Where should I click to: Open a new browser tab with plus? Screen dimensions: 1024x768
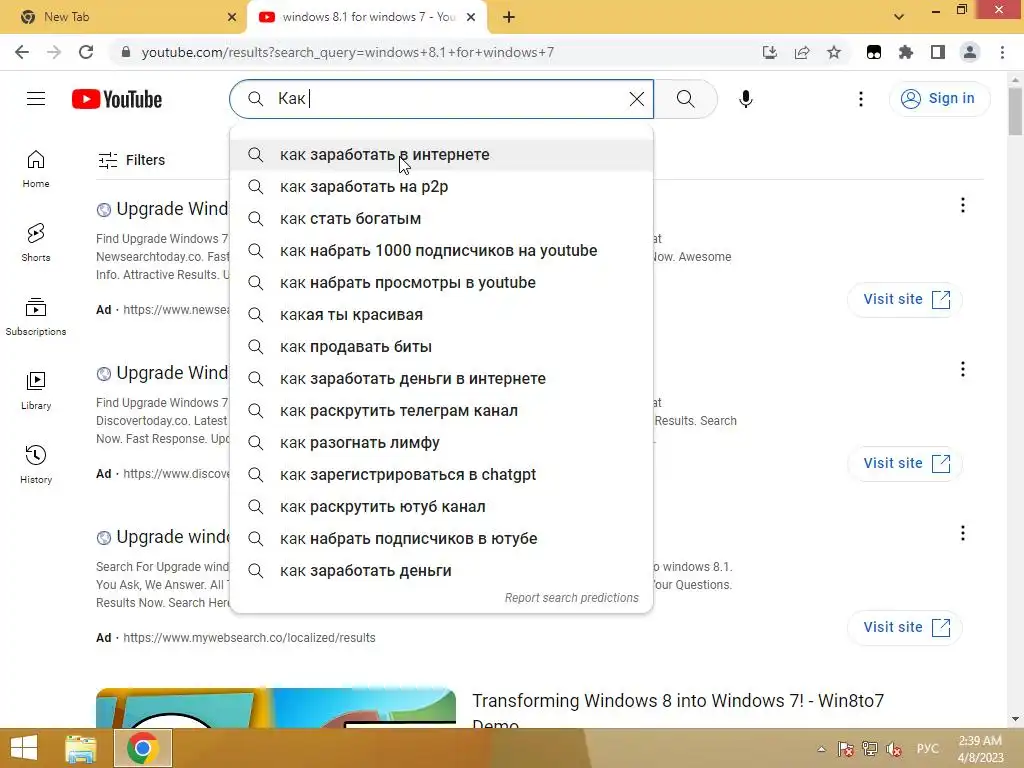point(509,17)
